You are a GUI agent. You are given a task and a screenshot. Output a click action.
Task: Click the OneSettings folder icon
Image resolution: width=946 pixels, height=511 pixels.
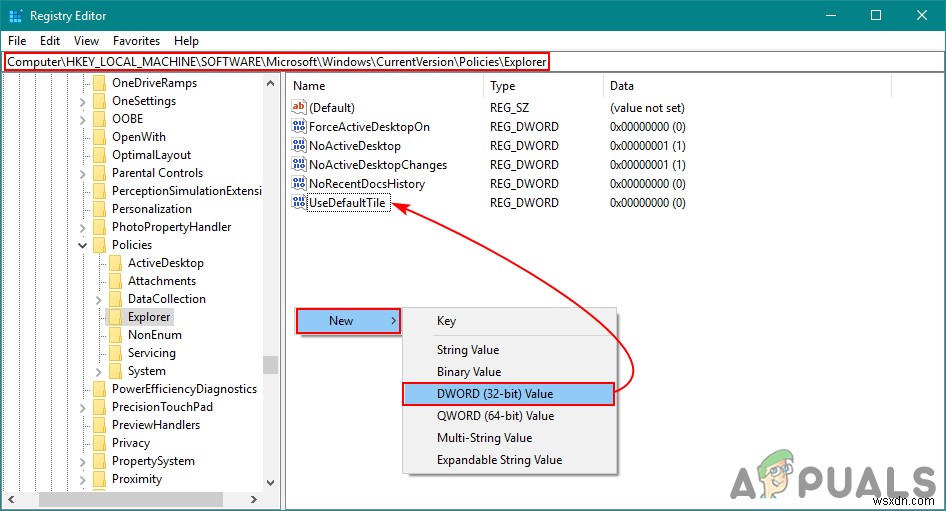click(100, 101)
